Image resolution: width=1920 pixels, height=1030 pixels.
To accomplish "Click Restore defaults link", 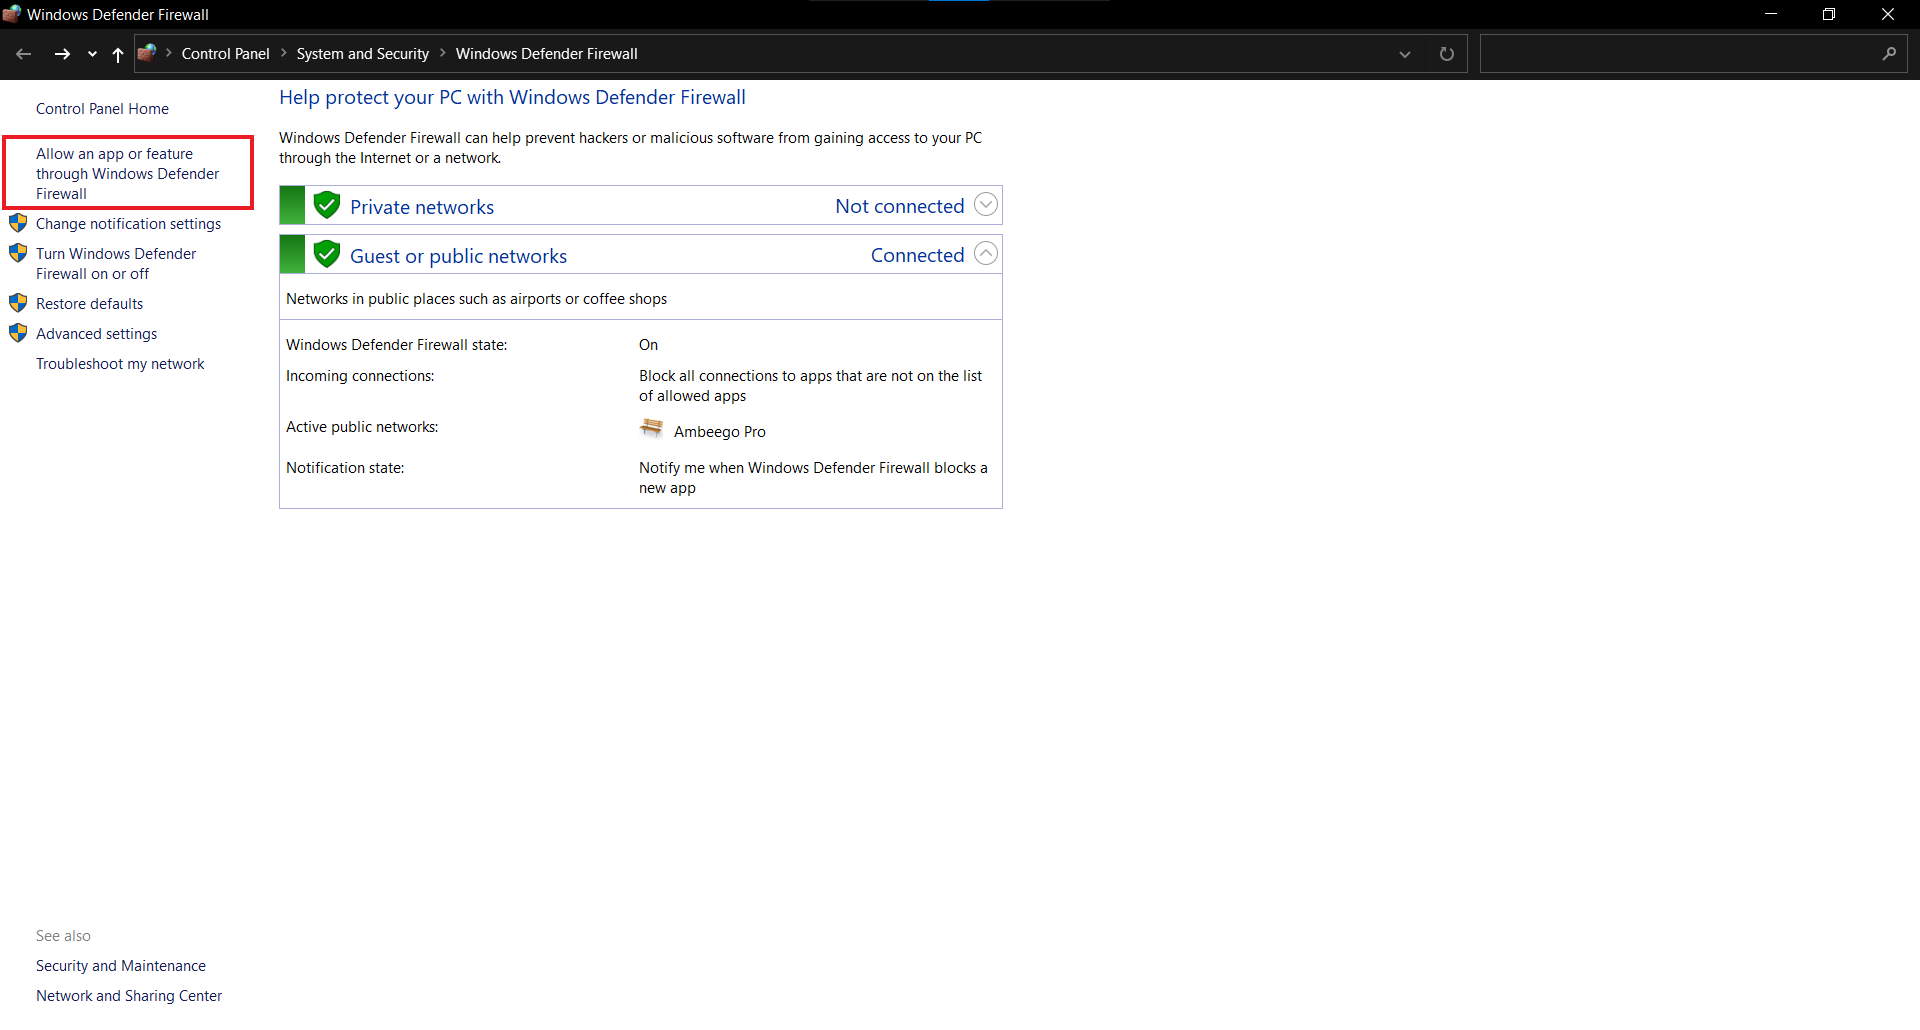I will (89, 304).
